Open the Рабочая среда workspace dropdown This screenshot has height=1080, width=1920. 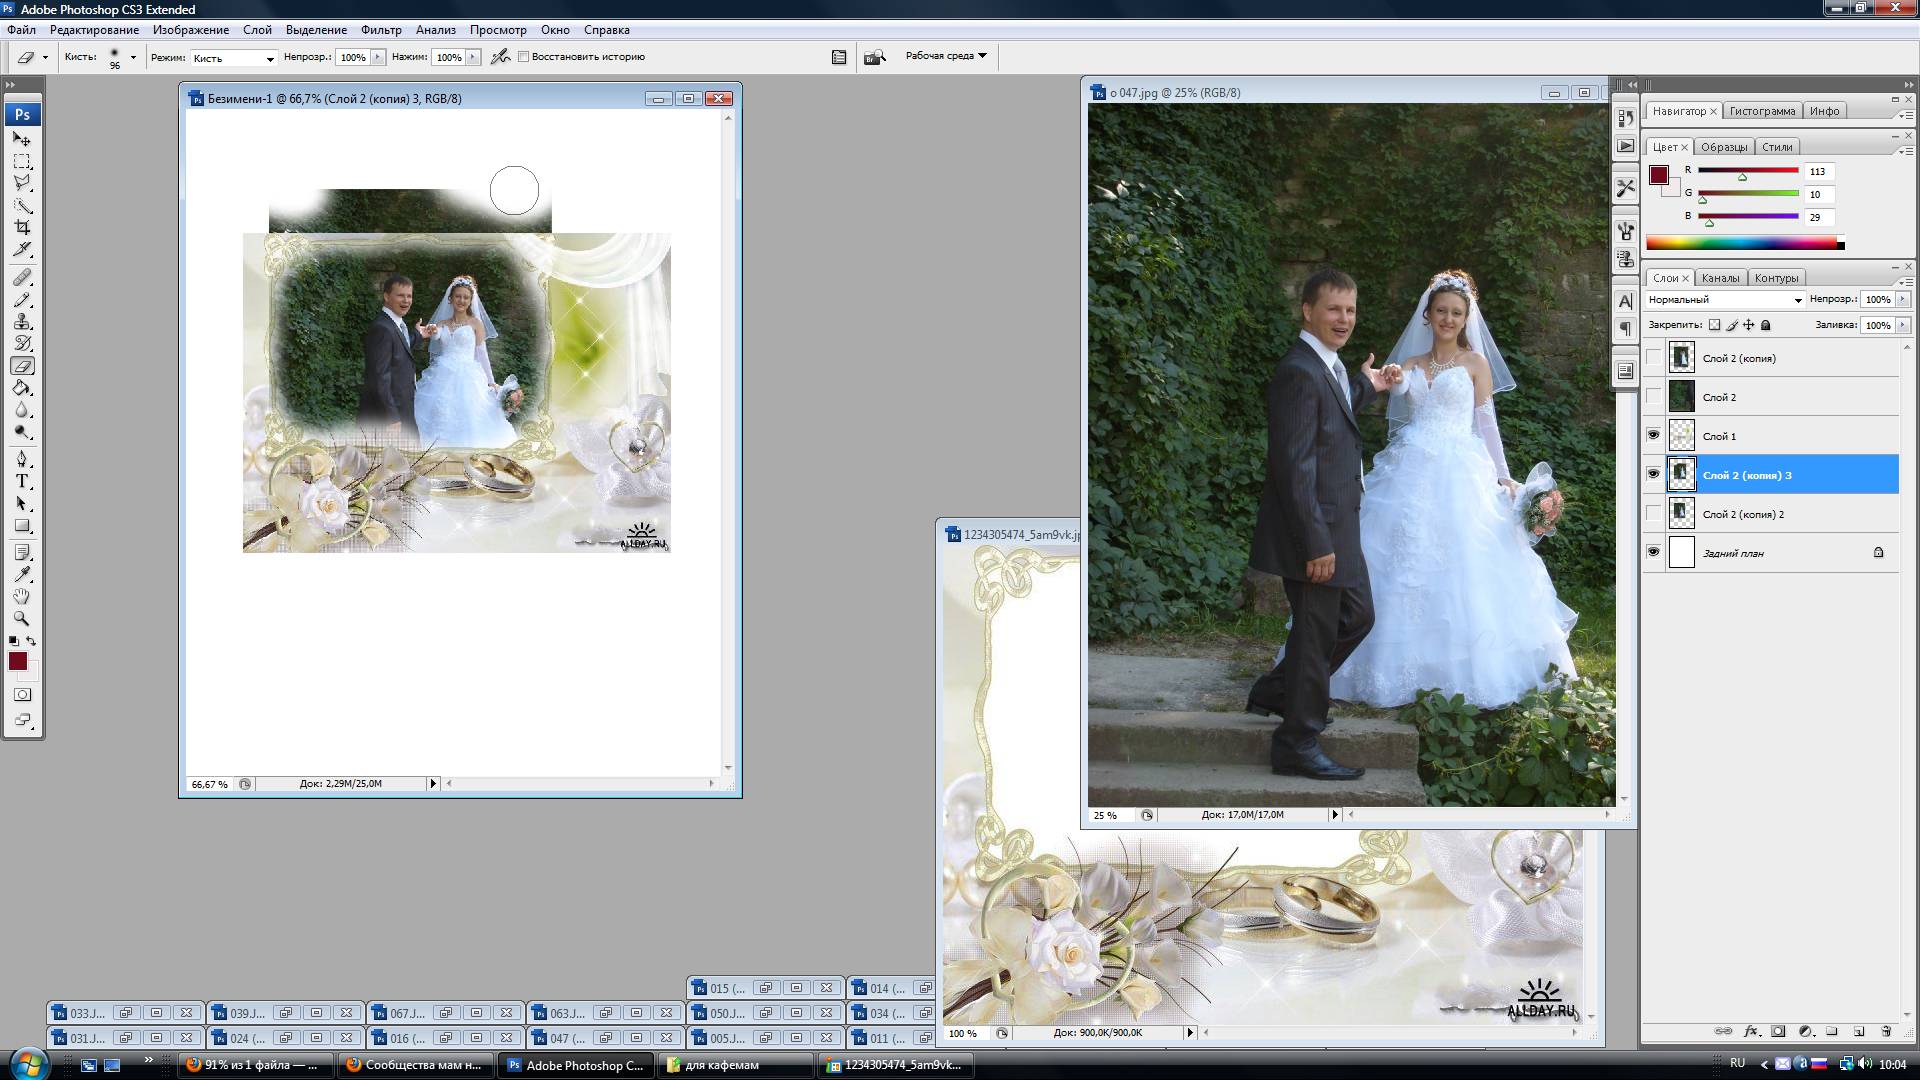click(946, 56)
